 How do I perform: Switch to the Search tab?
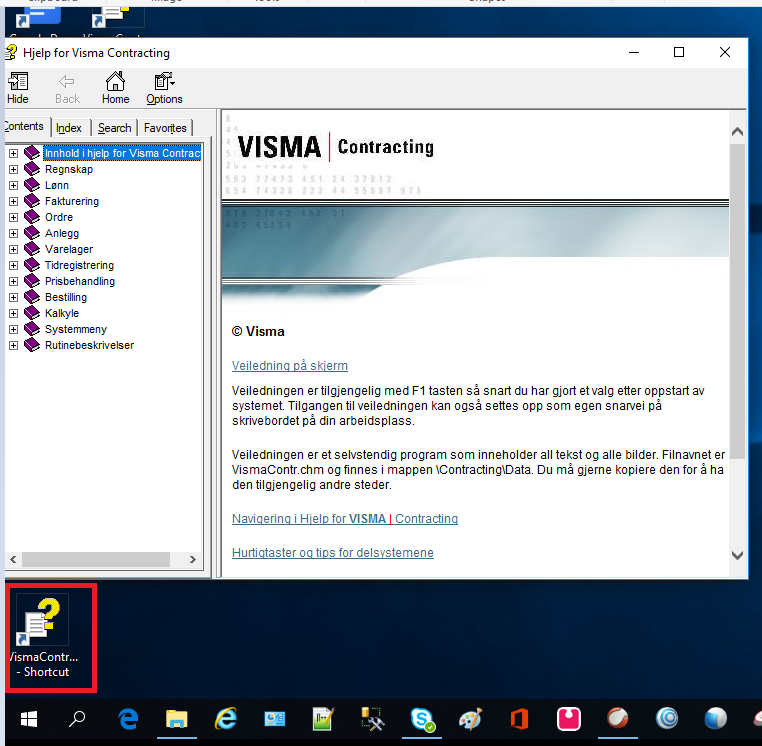[115, 128]
